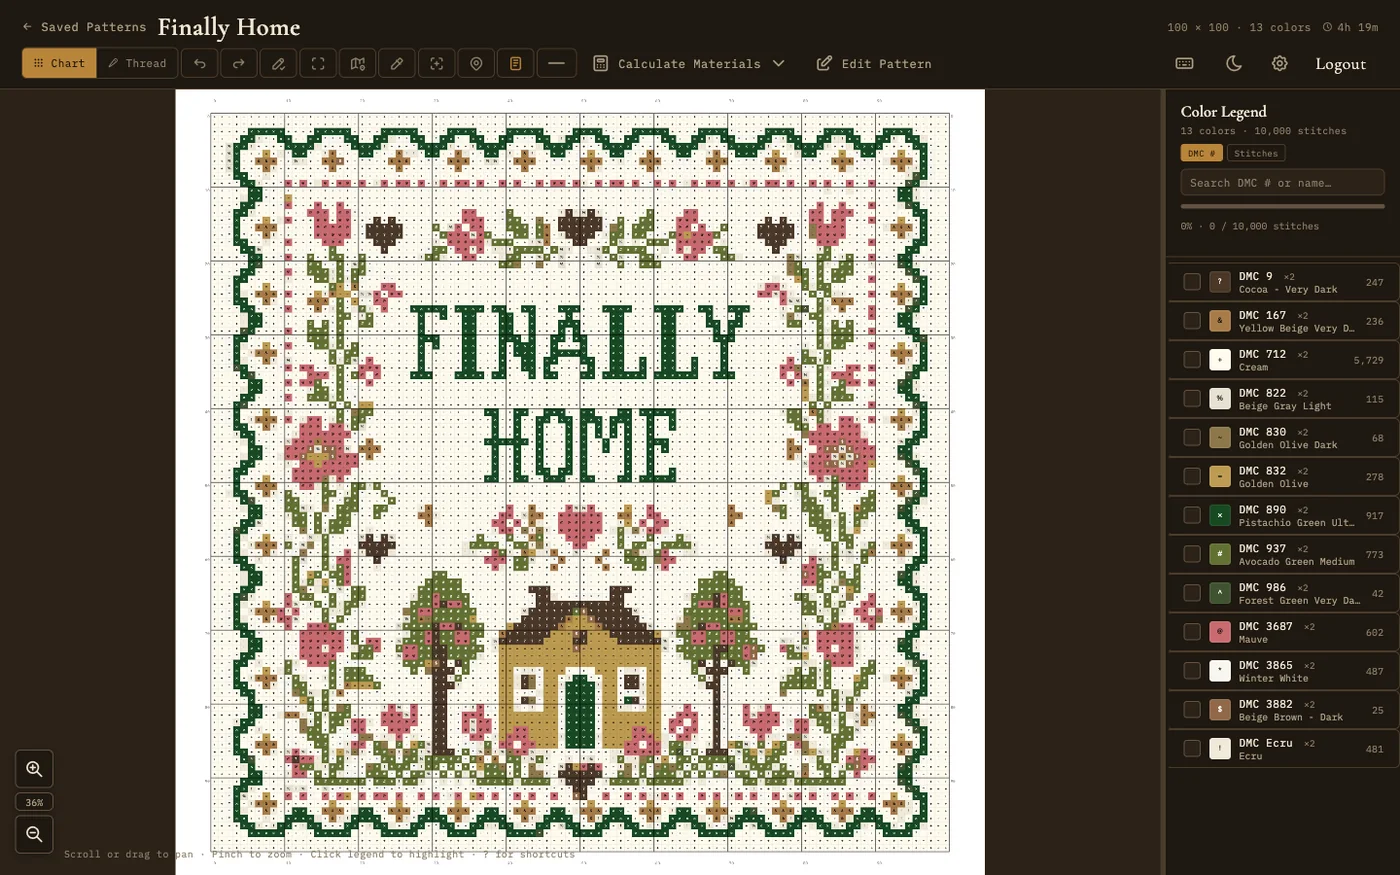The height and width of the screenshot is (875, 1400).
Task: Click the 917 stitch count for Pistachio Green
Action: tap(1374, 516)
